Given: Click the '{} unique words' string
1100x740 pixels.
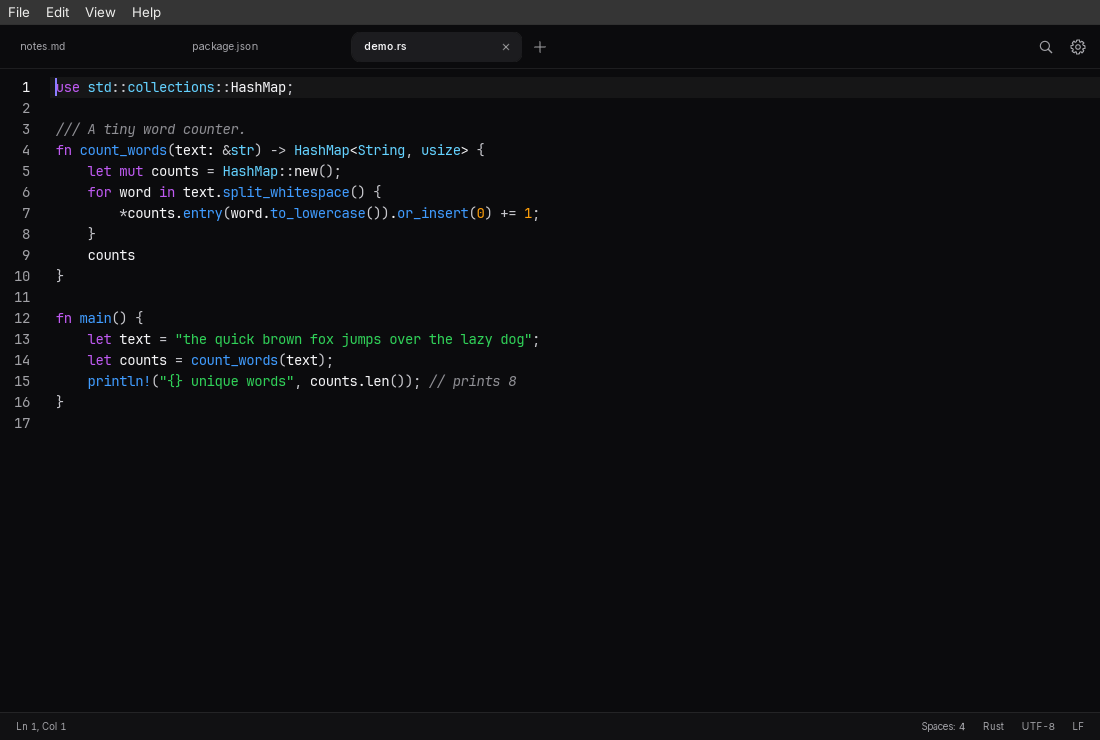Looking at the screenshot, I should click(x=227, y=382).
